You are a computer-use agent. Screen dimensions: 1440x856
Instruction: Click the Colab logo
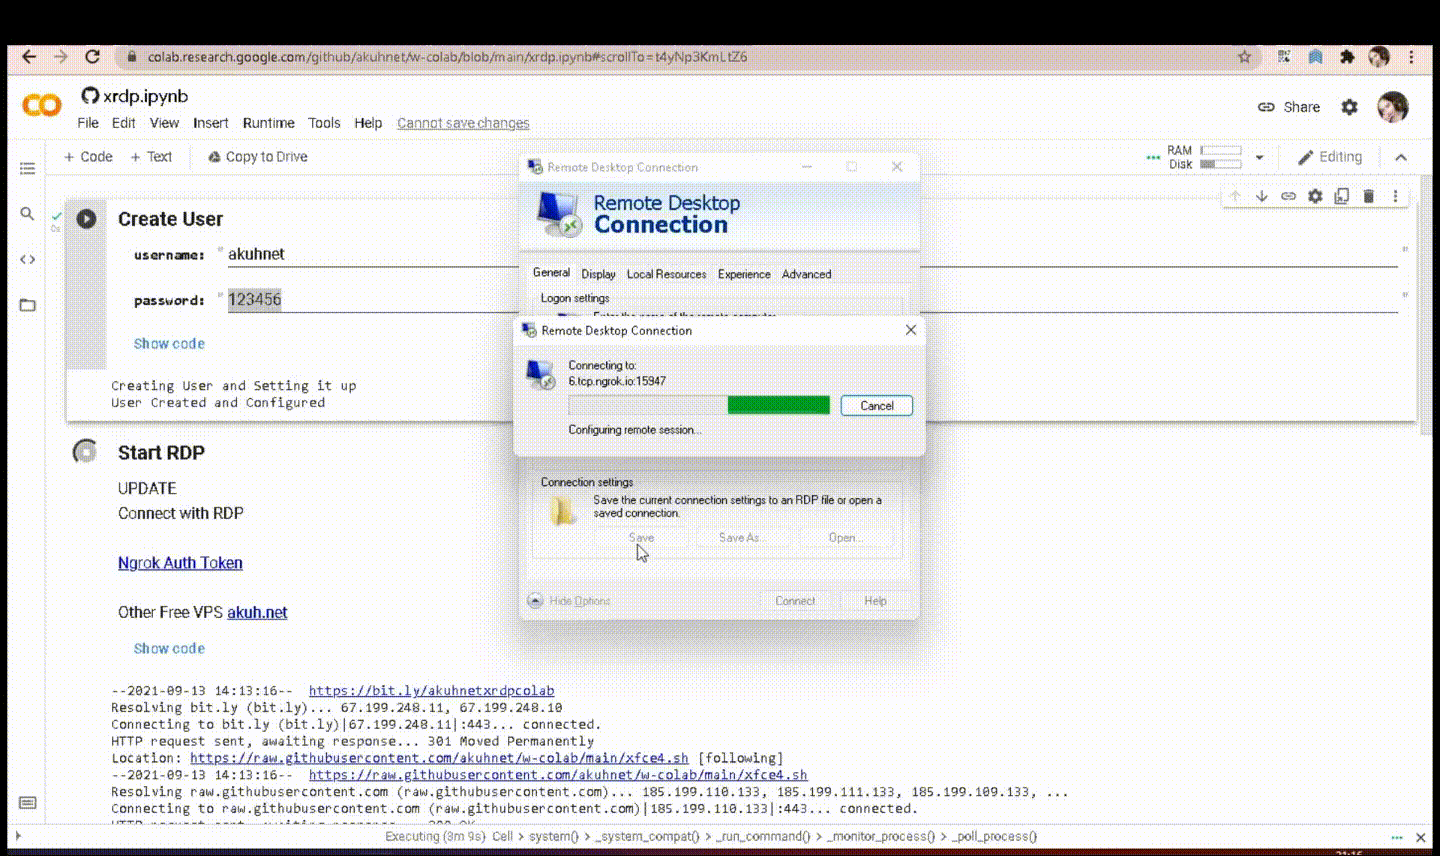(42, 105)
